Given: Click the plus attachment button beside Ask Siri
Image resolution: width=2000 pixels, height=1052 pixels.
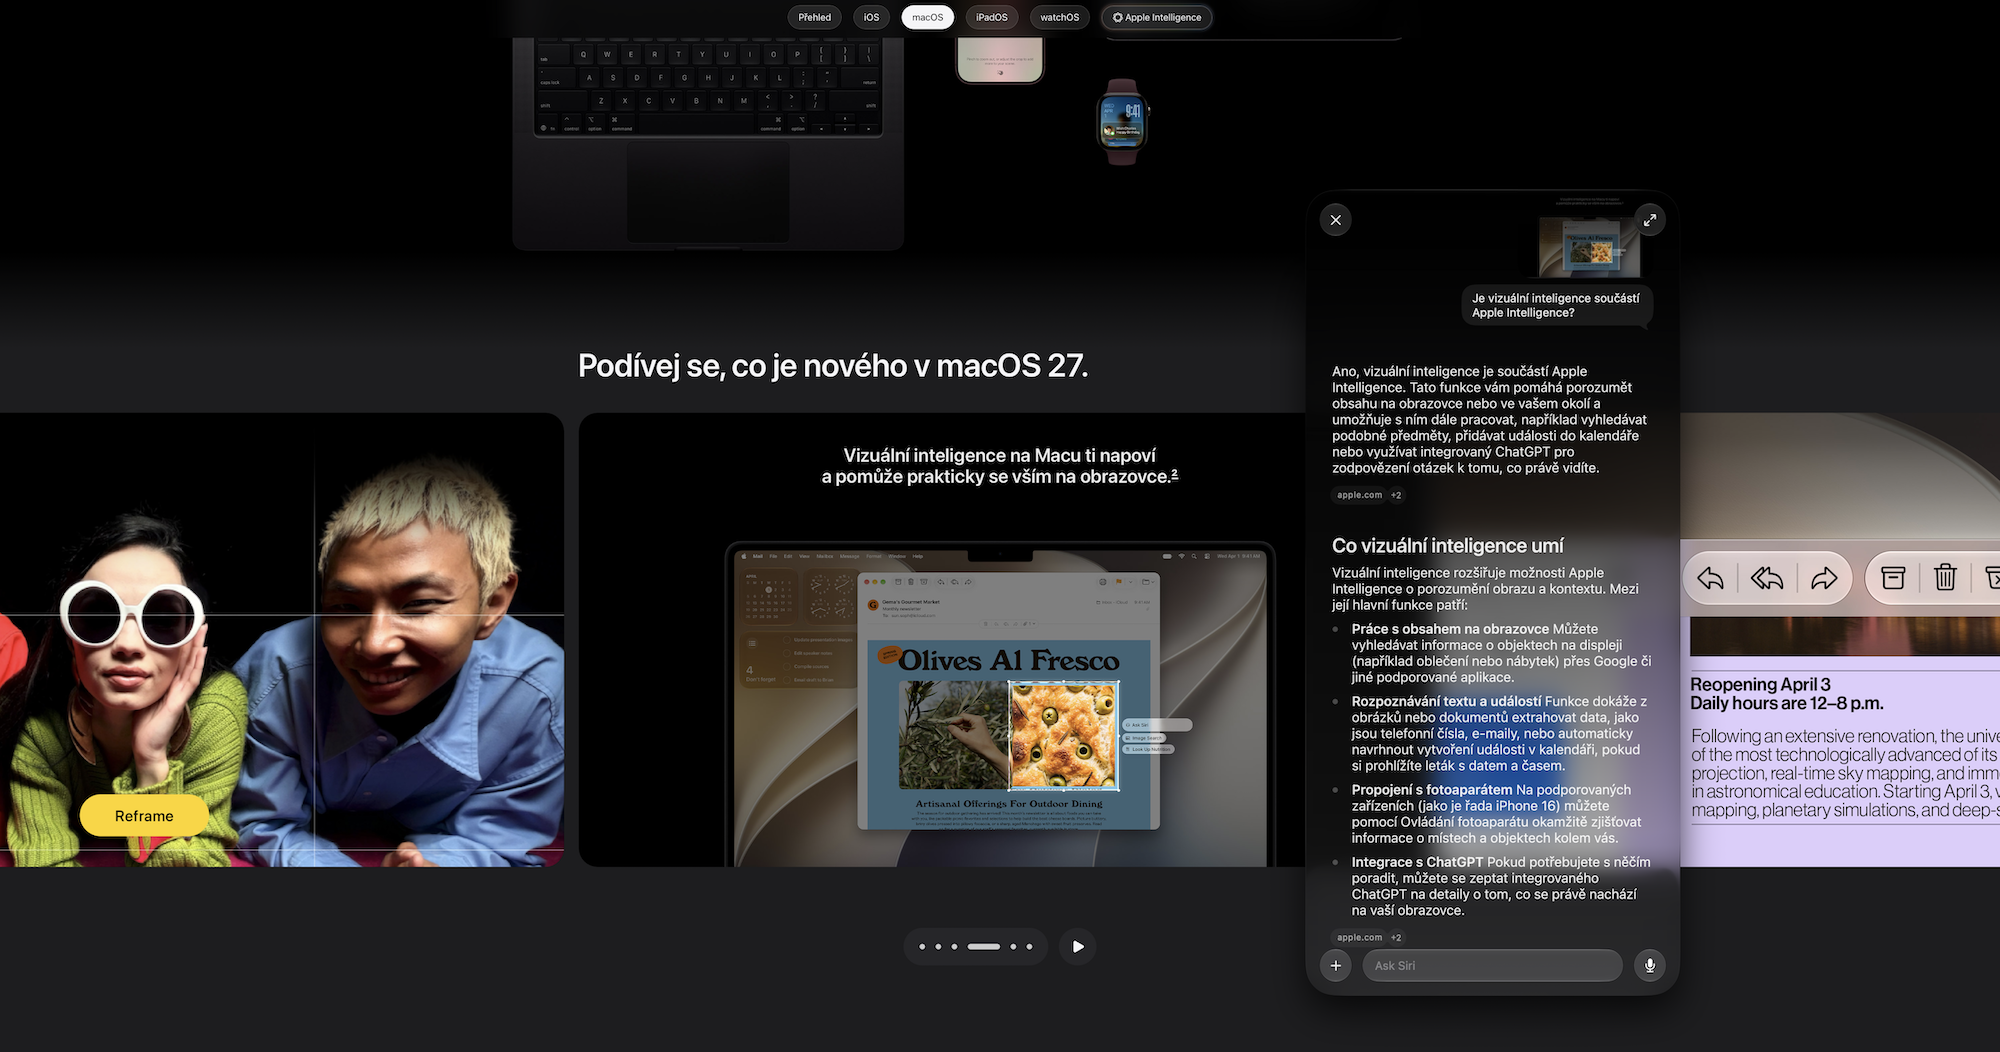Looking at the screenshot, I should pyautogui.click(x=1335, y=965).
